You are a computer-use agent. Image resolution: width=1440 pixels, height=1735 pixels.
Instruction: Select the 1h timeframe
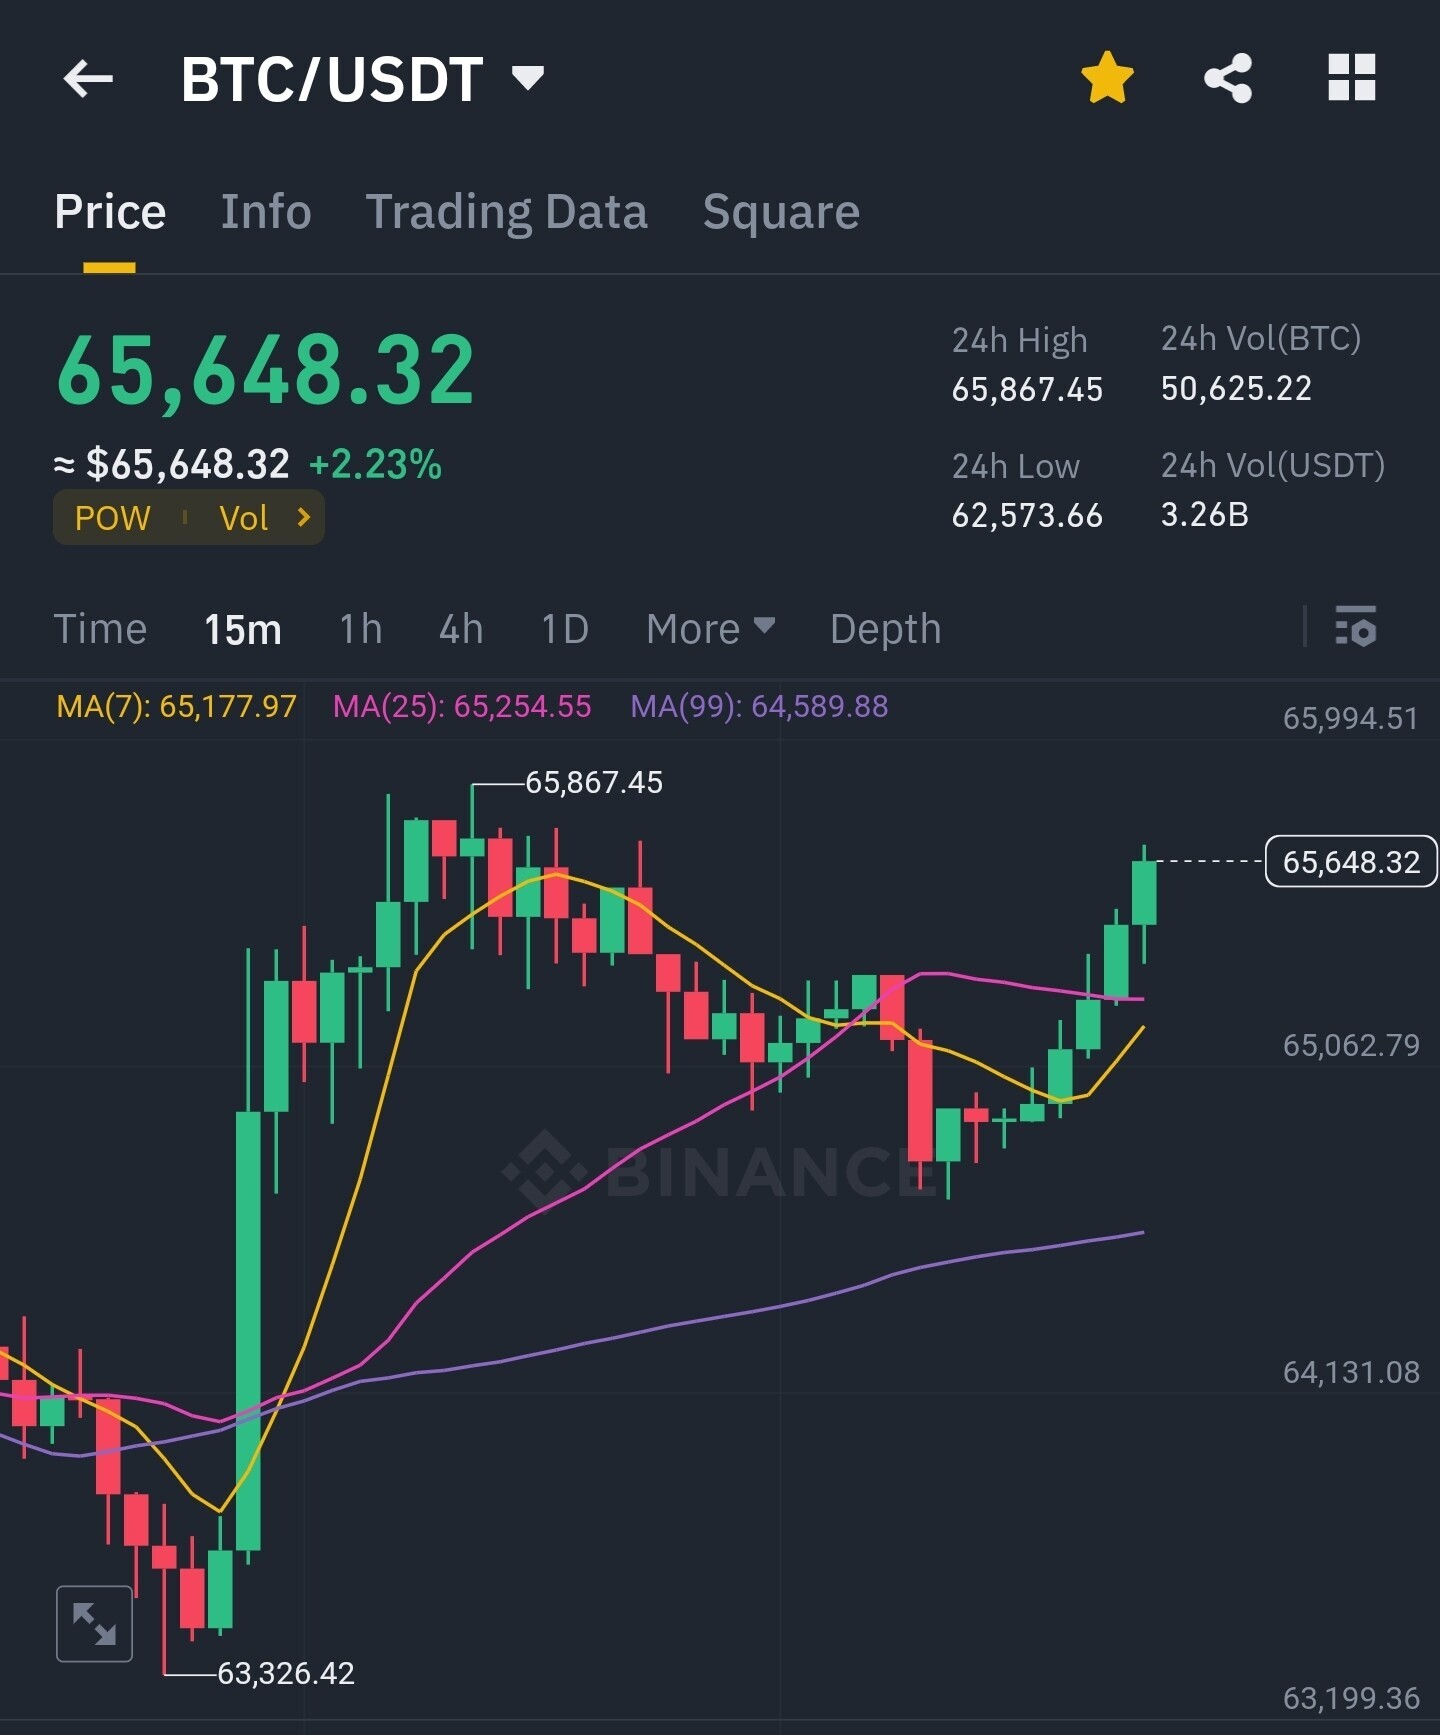361,629
